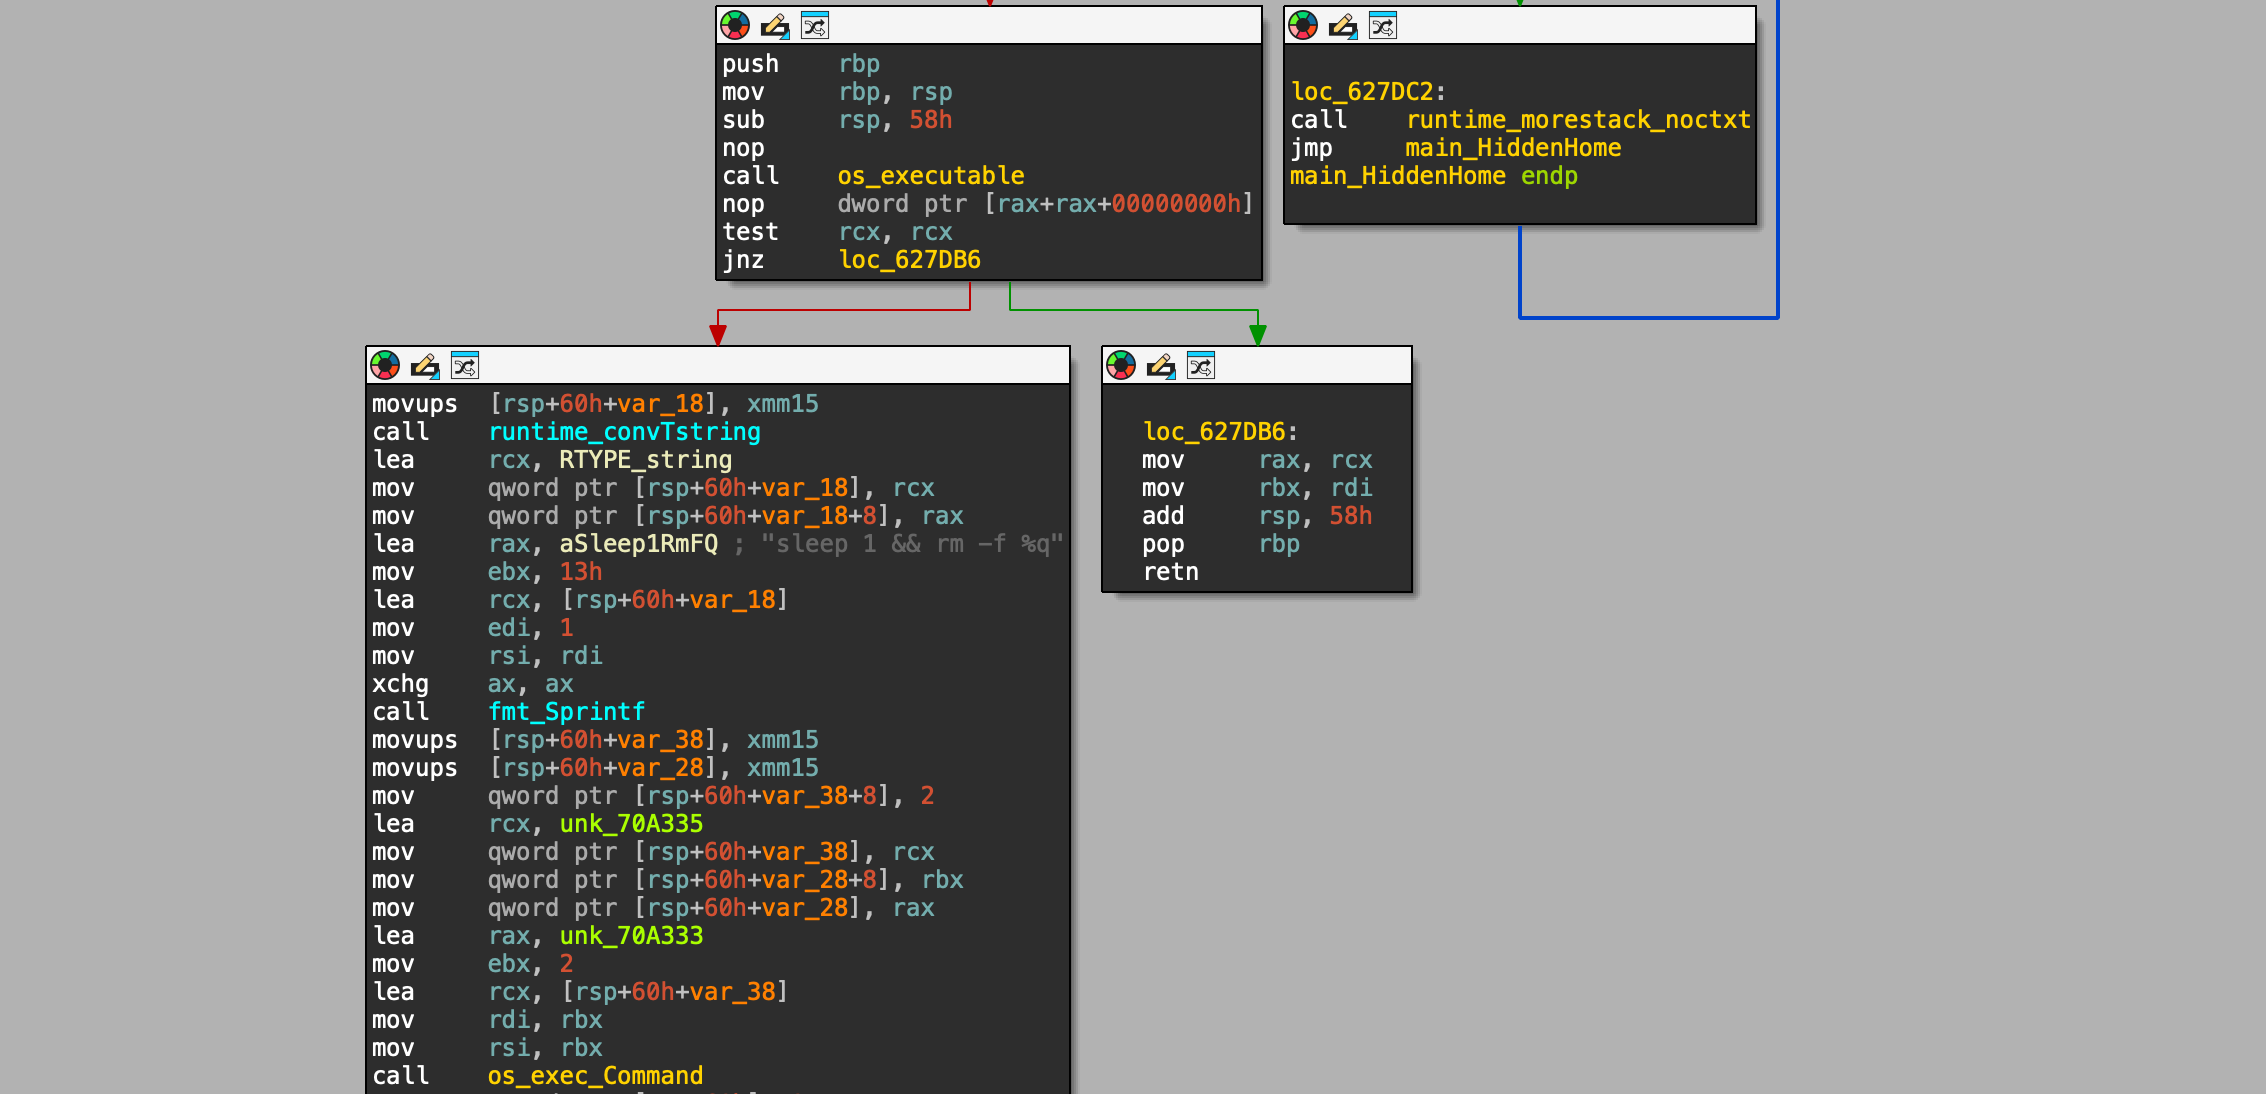The width and height of the screenshot is (2266, 1094).
Task: Click loc_627DB6 jnz jump target
Action: [909, 260]
